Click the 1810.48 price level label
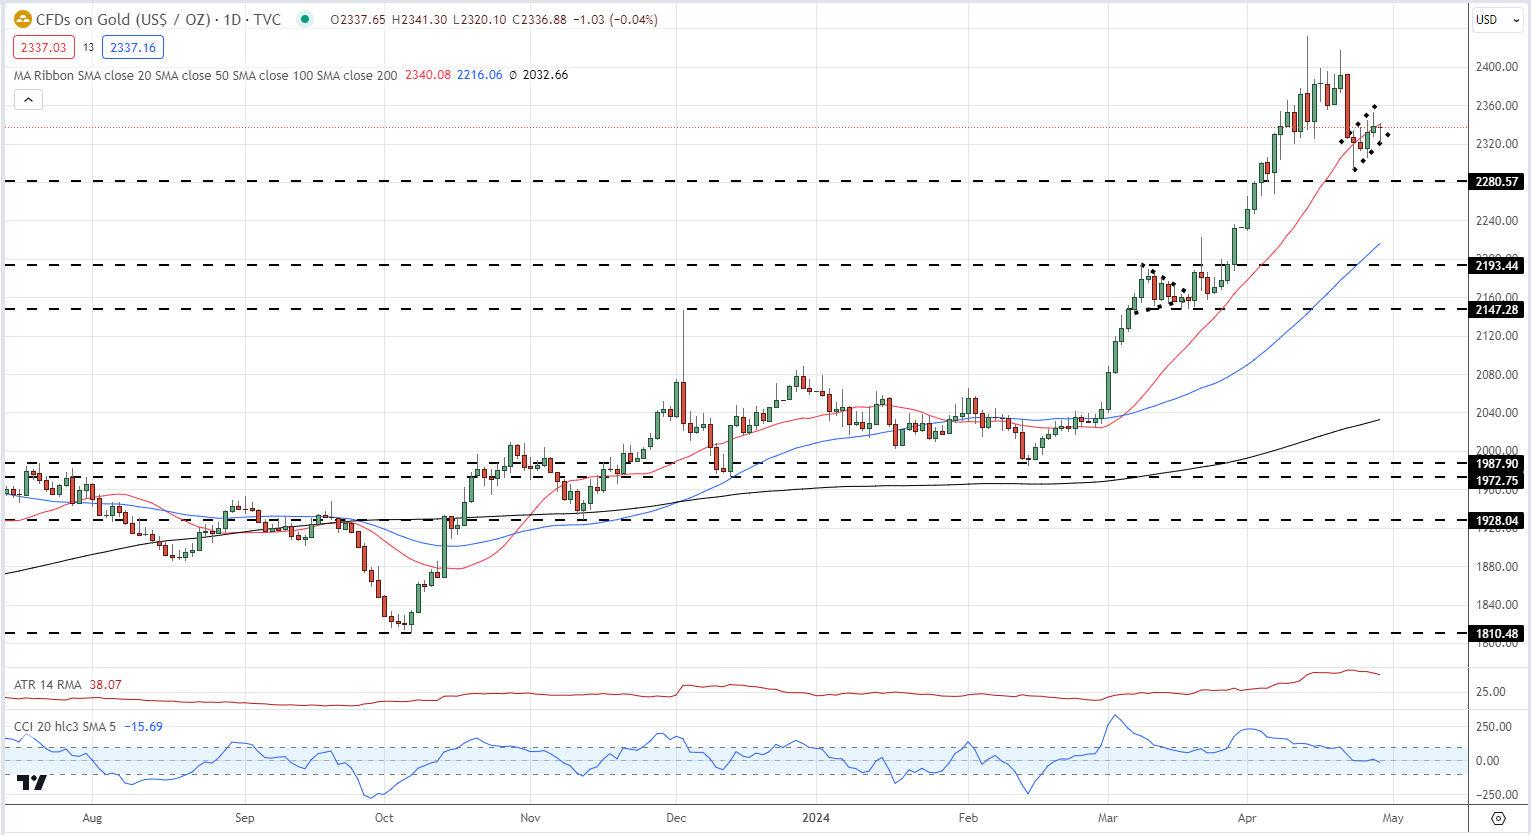 1497,634
